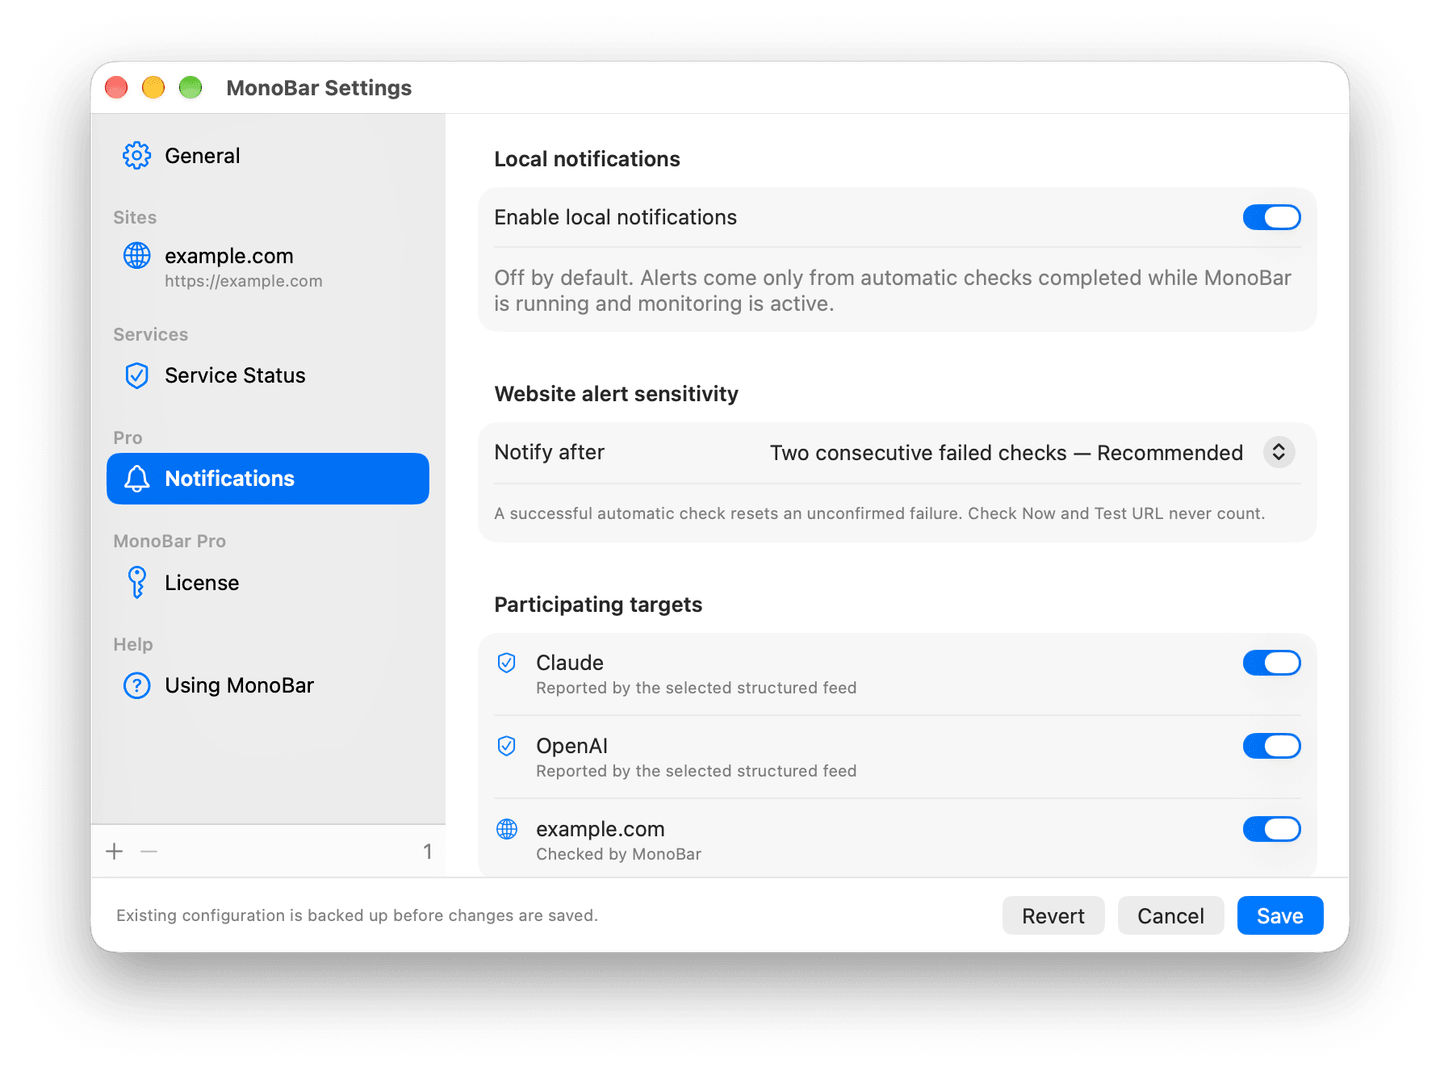Screen dimensions: 1440x1072
Task: Click the Participating targets heading
Action: [x=598, y=605]
